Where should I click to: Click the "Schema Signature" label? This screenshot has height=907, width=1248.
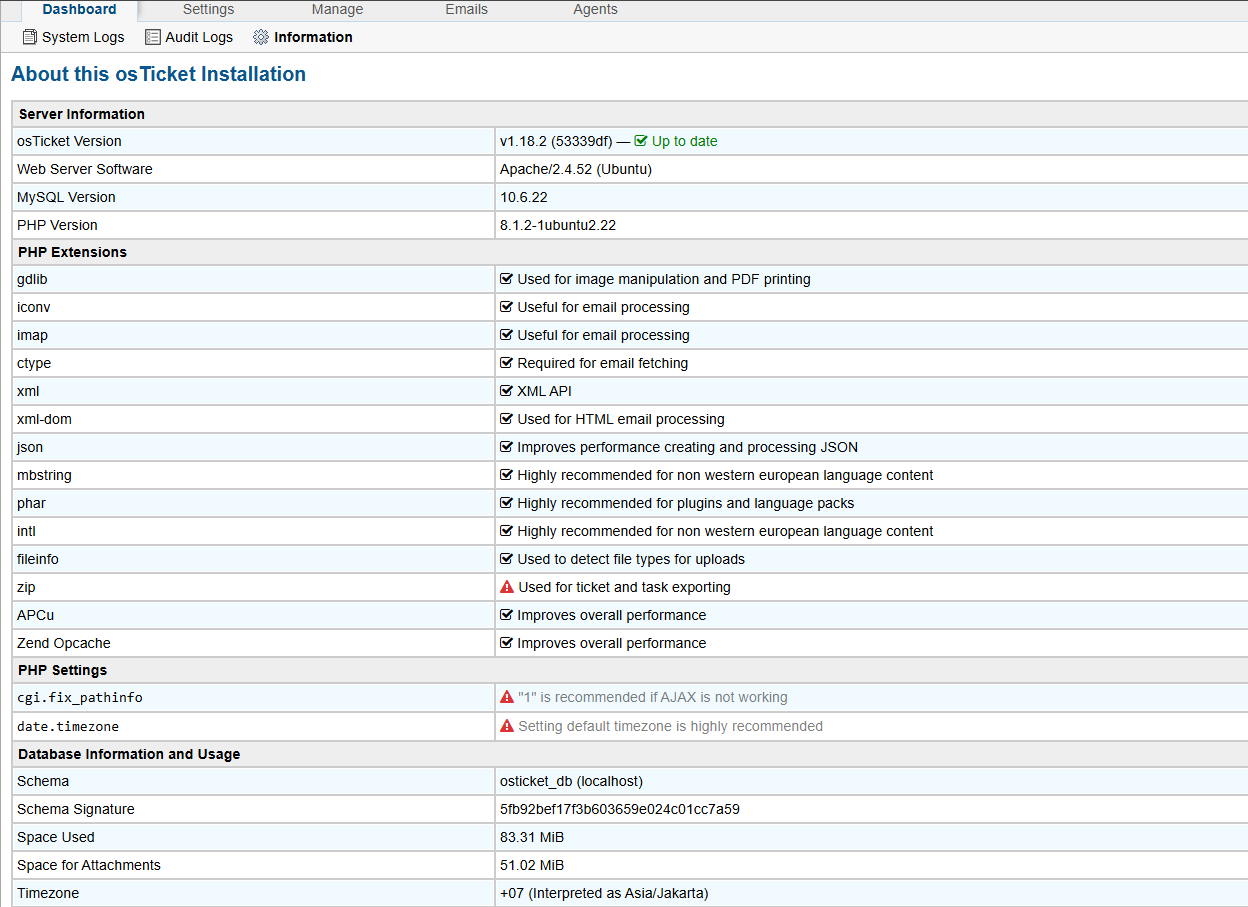(x=76, y=809)
